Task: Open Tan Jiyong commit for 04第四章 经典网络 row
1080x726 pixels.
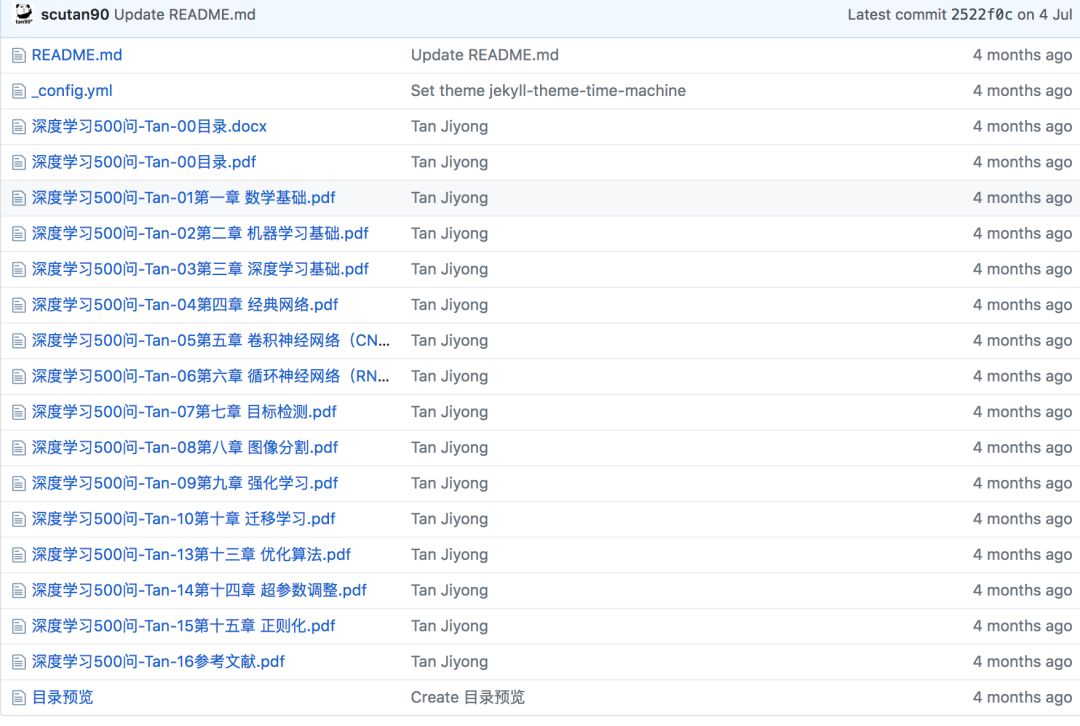Action: point(449,305)
